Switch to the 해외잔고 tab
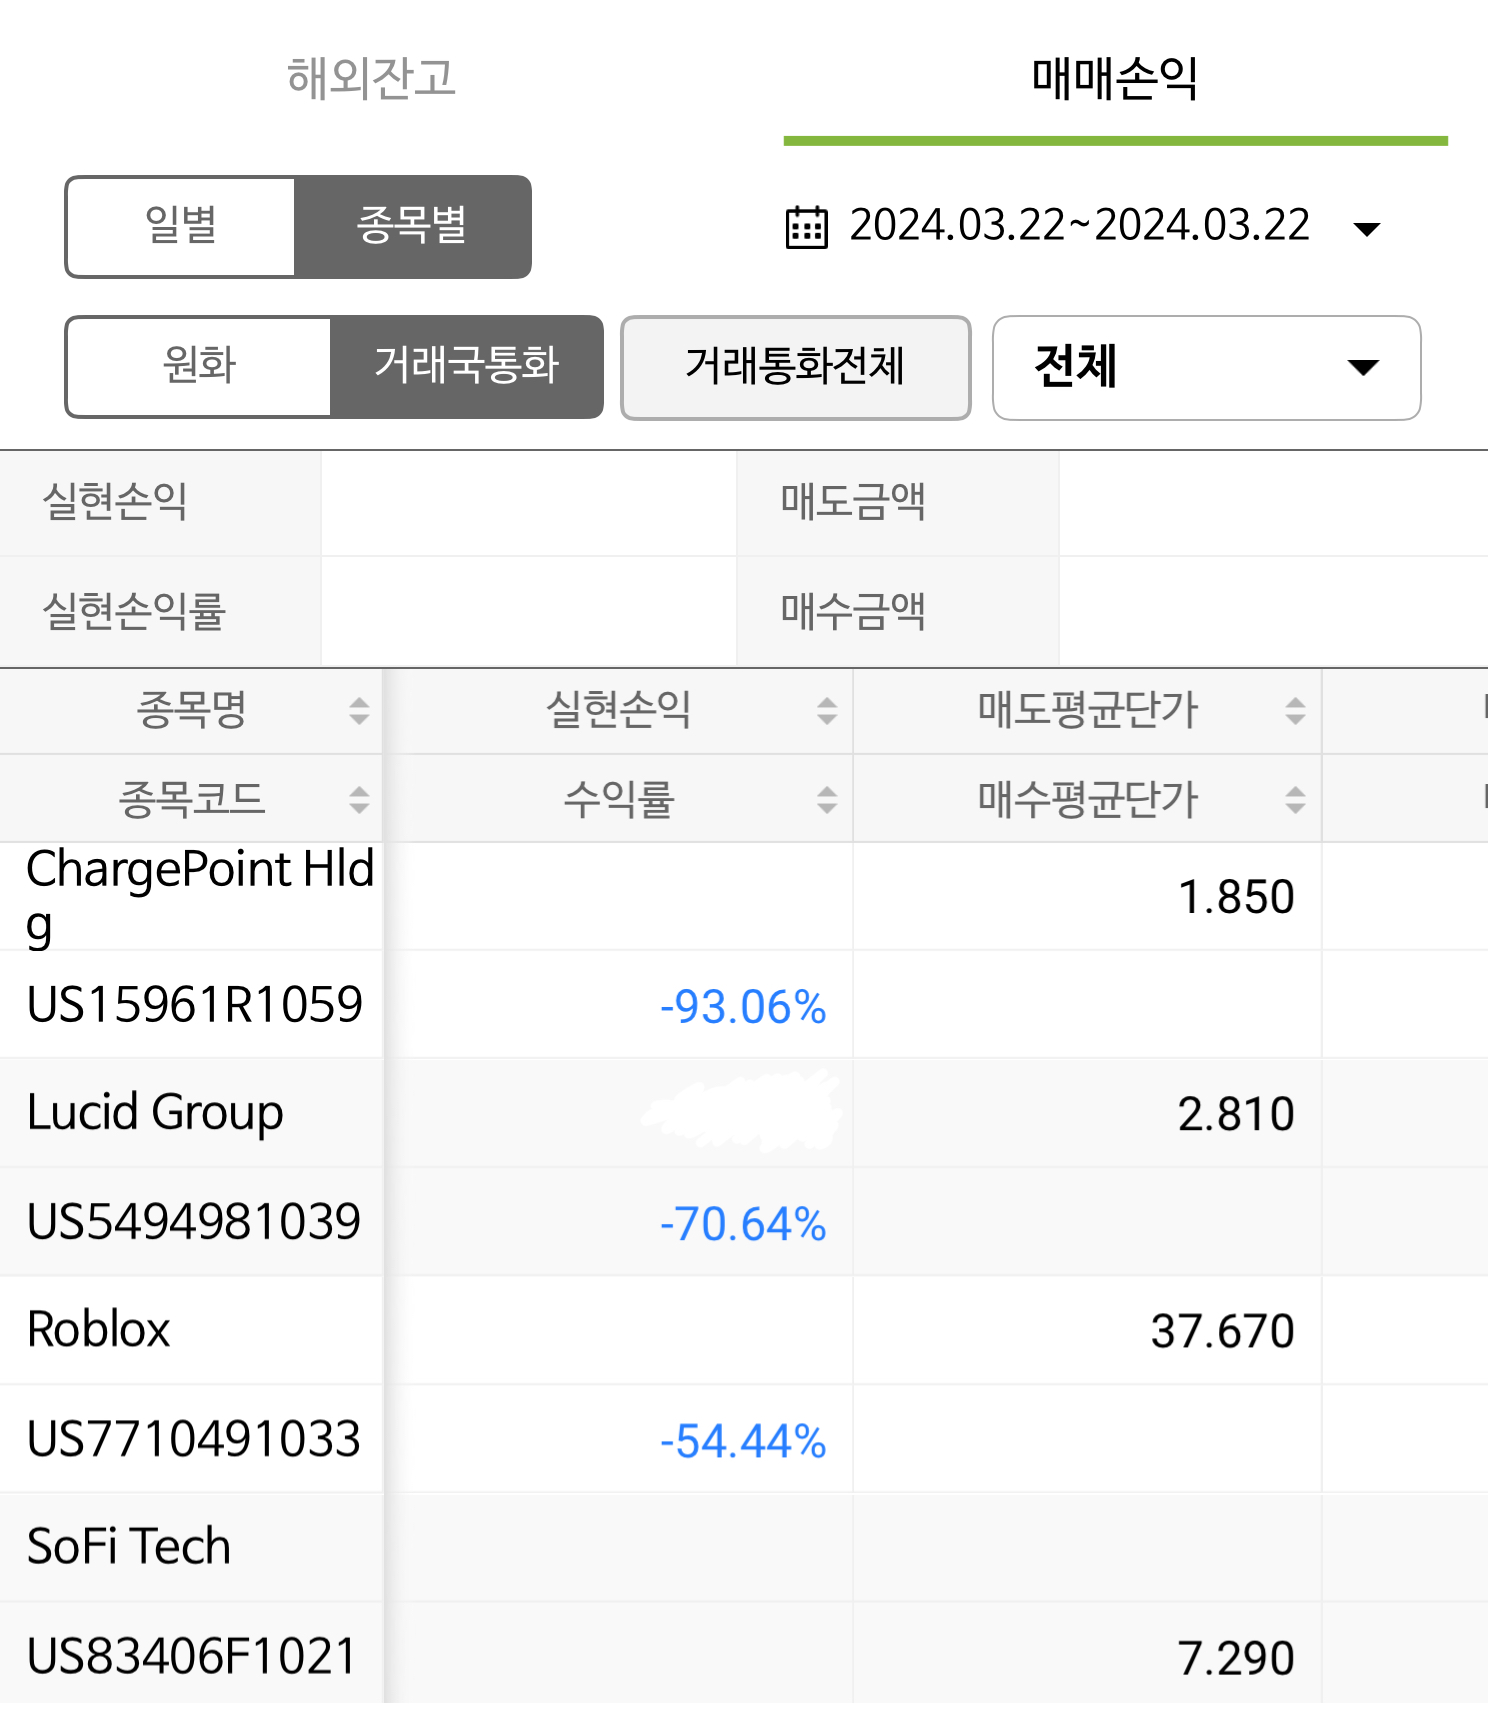The height and width of the screenshot is (1713, 1488). (371, 78)
